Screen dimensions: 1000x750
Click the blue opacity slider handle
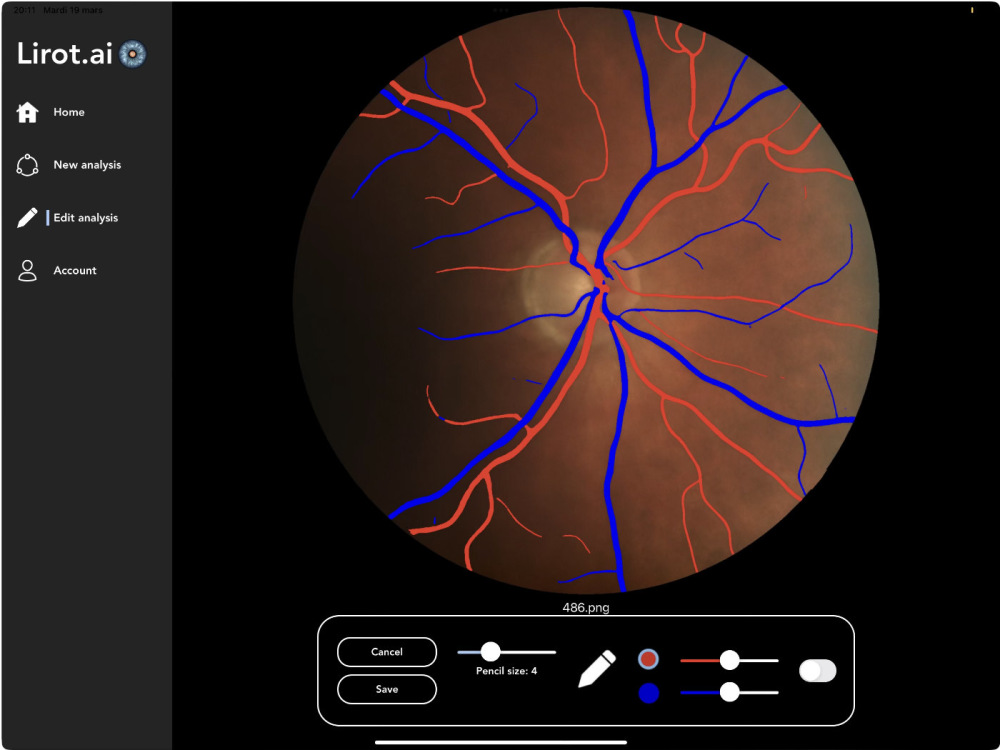point(730,692)
